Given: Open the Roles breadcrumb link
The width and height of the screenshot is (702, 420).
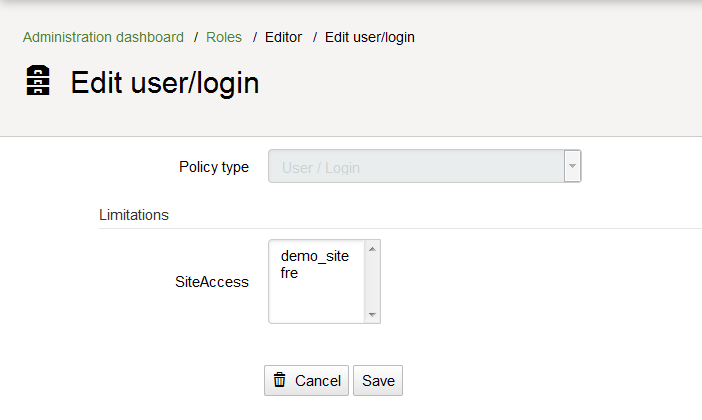Looking at the screenshot, I should 224,37.
